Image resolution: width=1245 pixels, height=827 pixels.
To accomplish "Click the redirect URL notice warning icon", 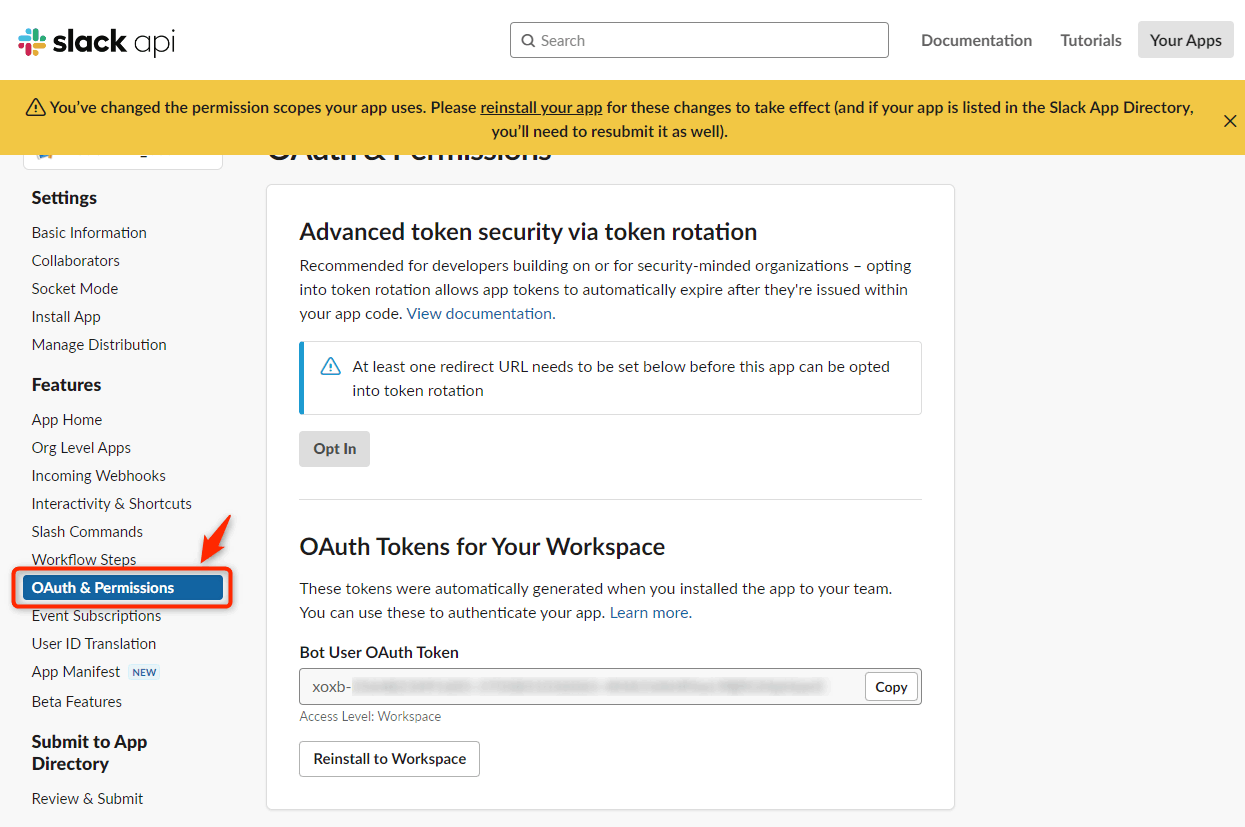I will click(330, 367).
